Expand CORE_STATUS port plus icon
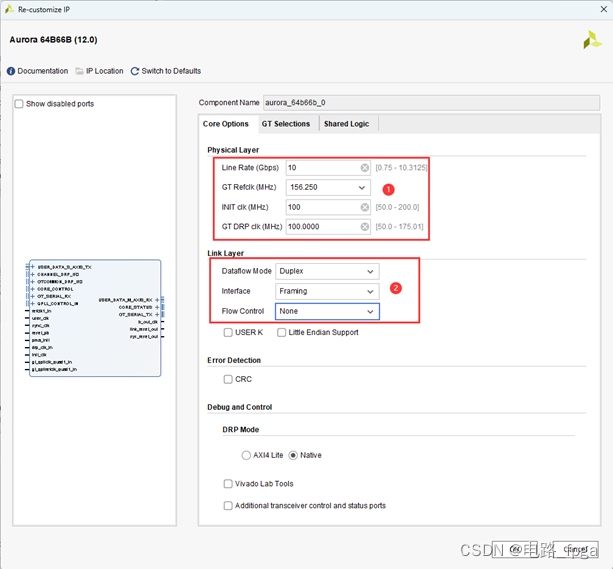This screenshot has height=569, width=613. (x=157, y=307)
